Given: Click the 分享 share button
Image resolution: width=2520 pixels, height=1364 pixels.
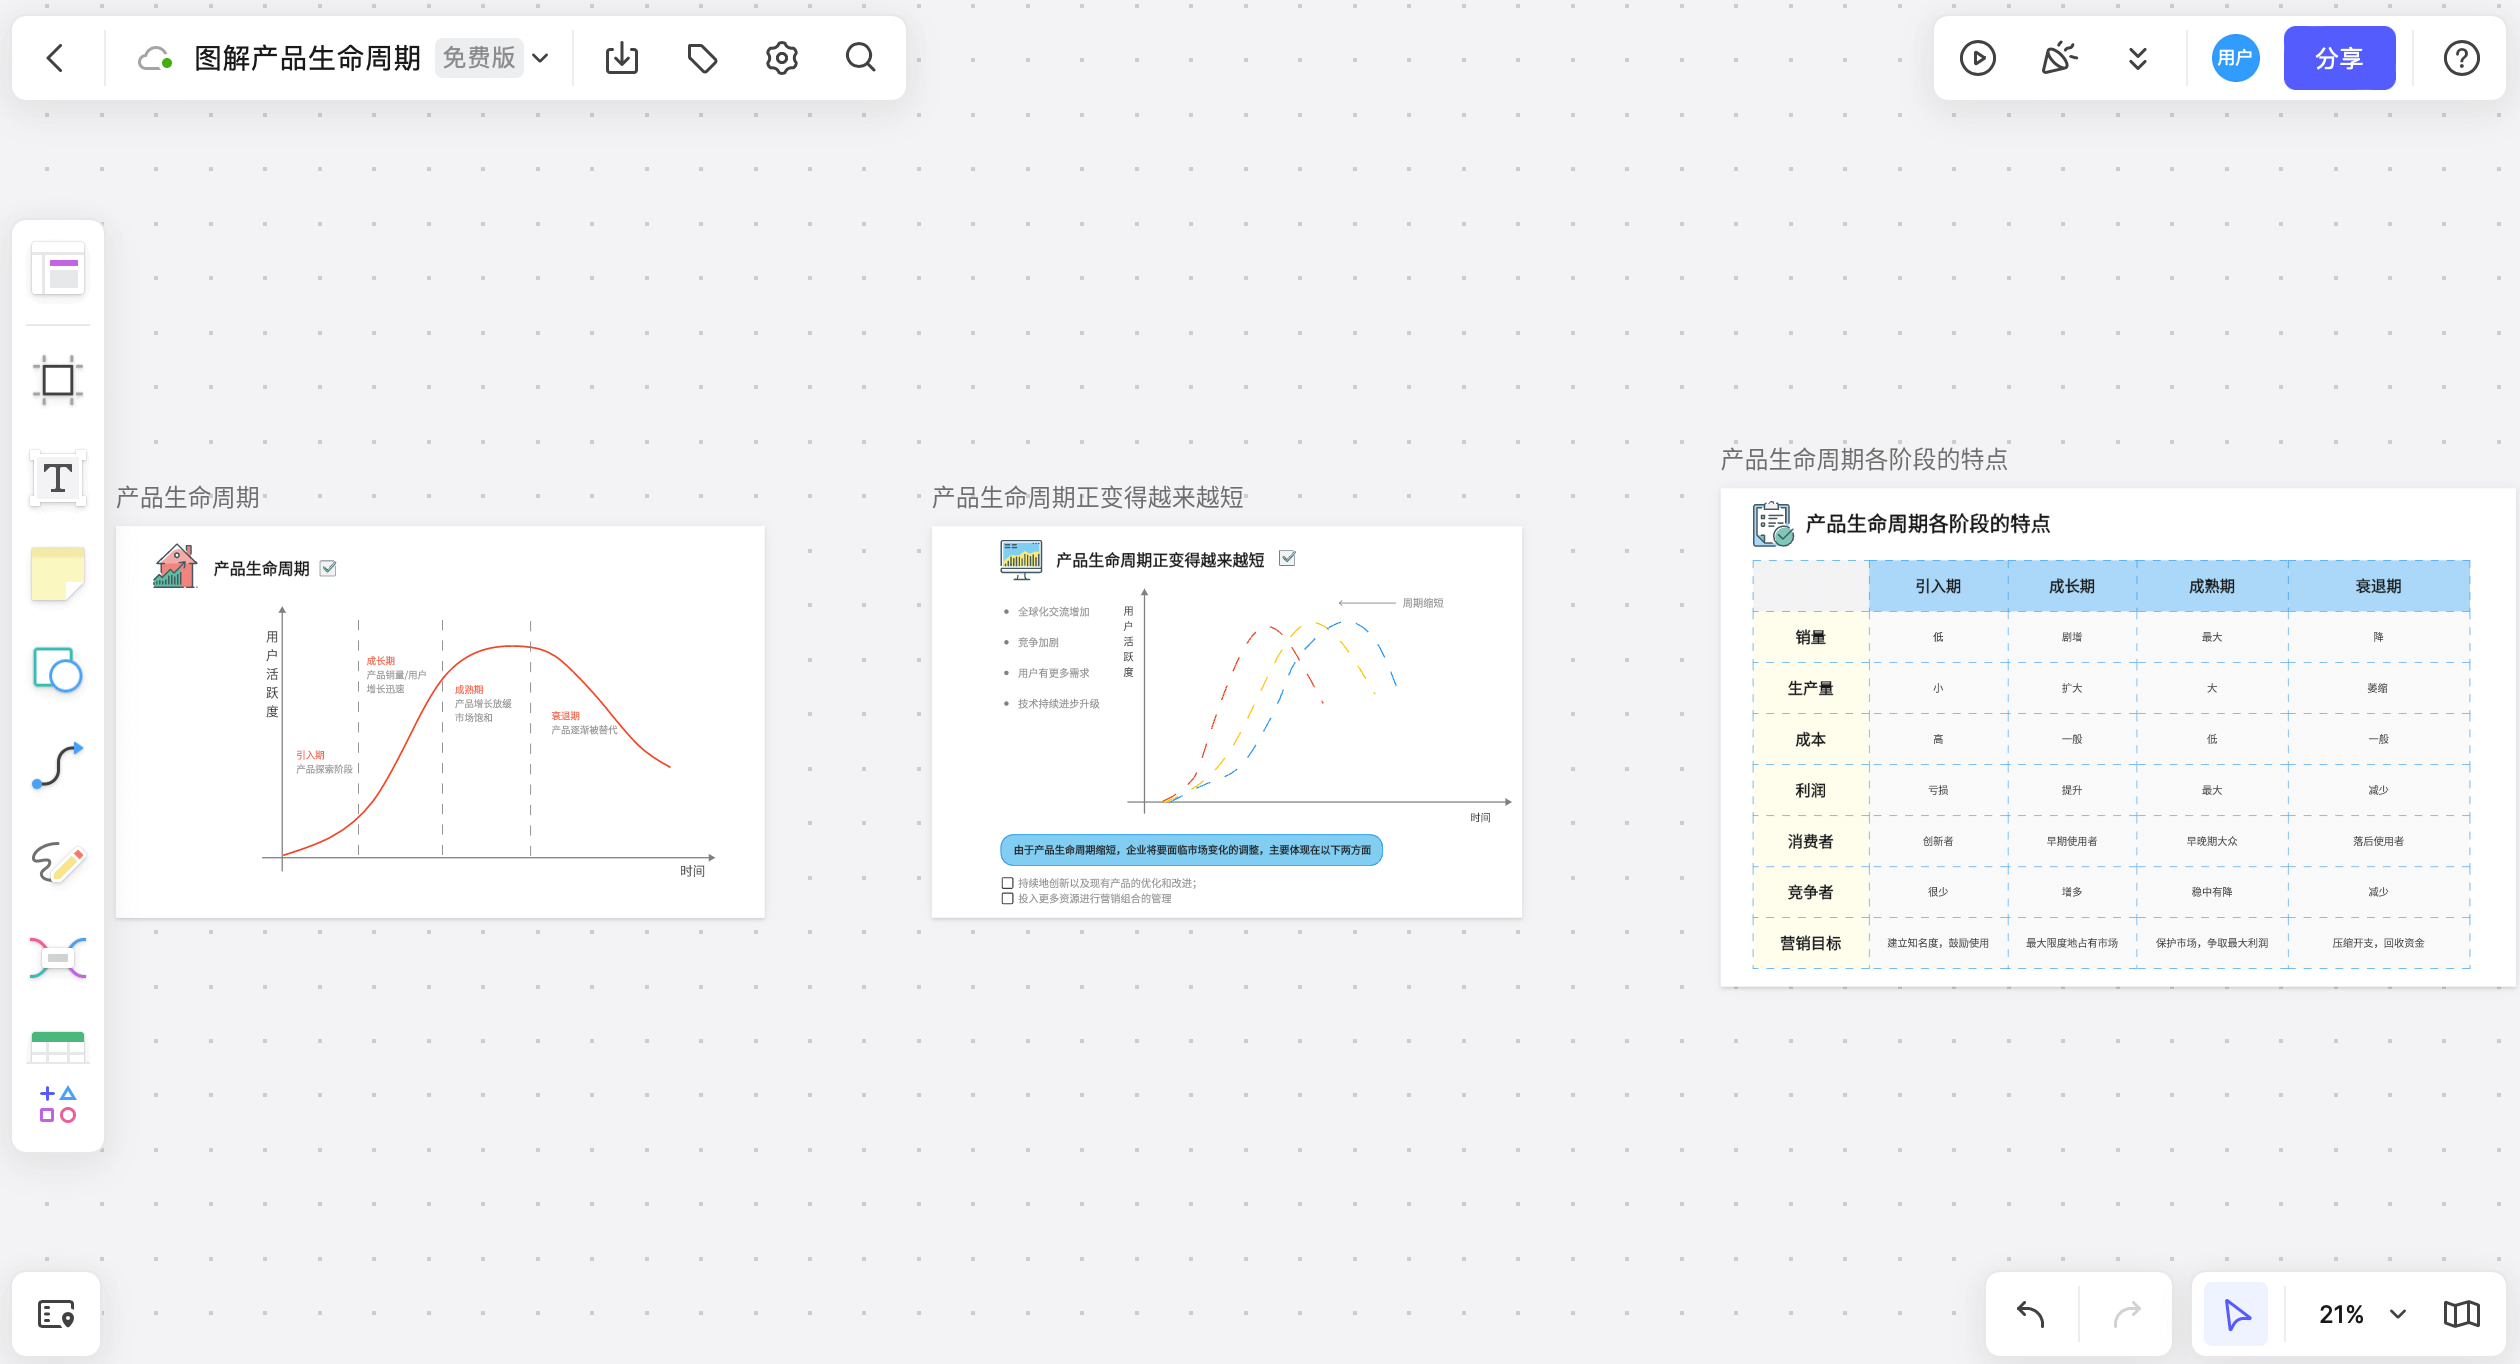Looking at the screenshot, I should (x=2339, y=58).
